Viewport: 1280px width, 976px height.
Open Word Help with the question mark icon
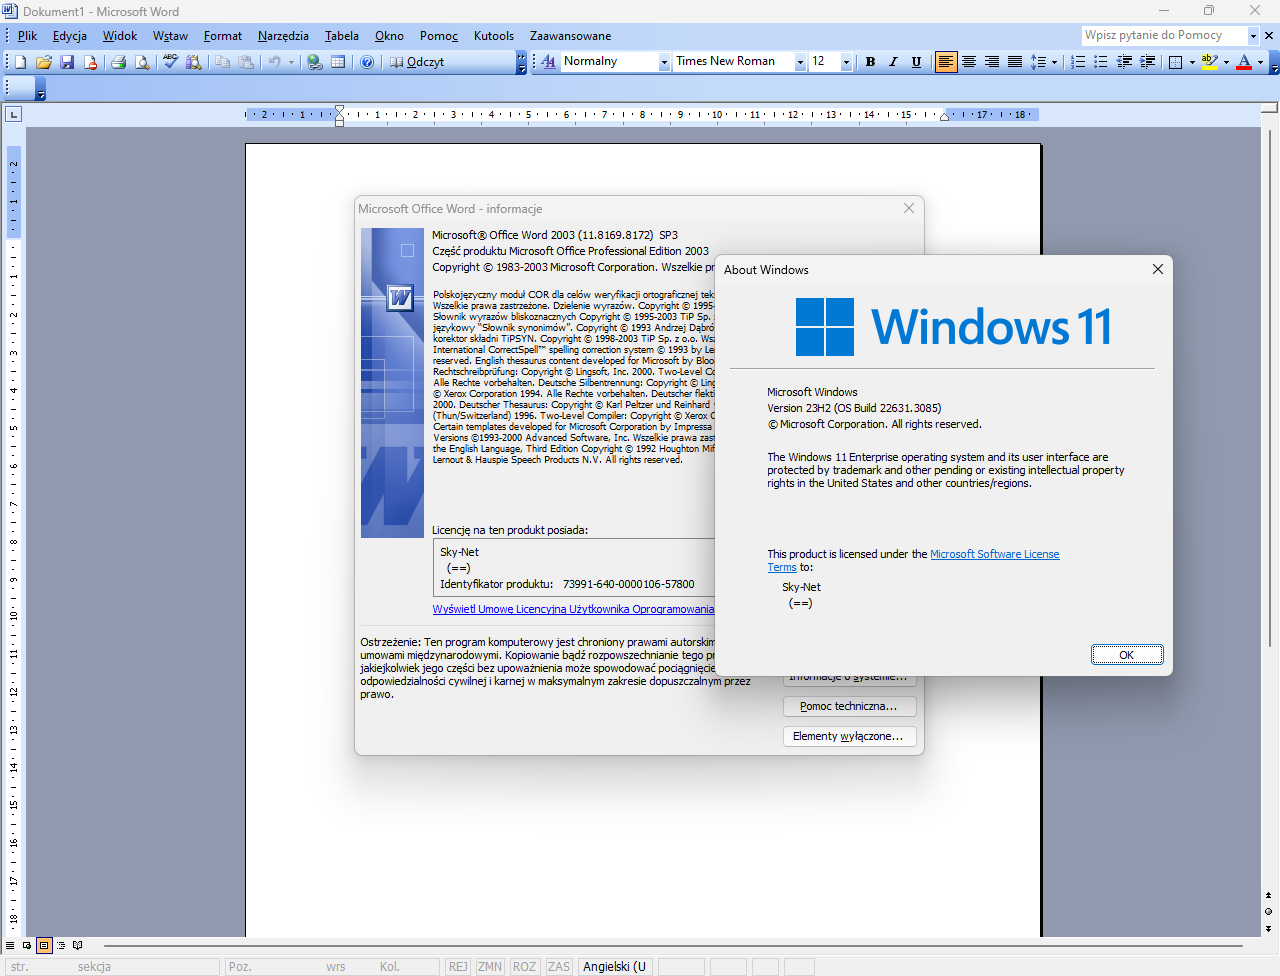click(367, 62)
